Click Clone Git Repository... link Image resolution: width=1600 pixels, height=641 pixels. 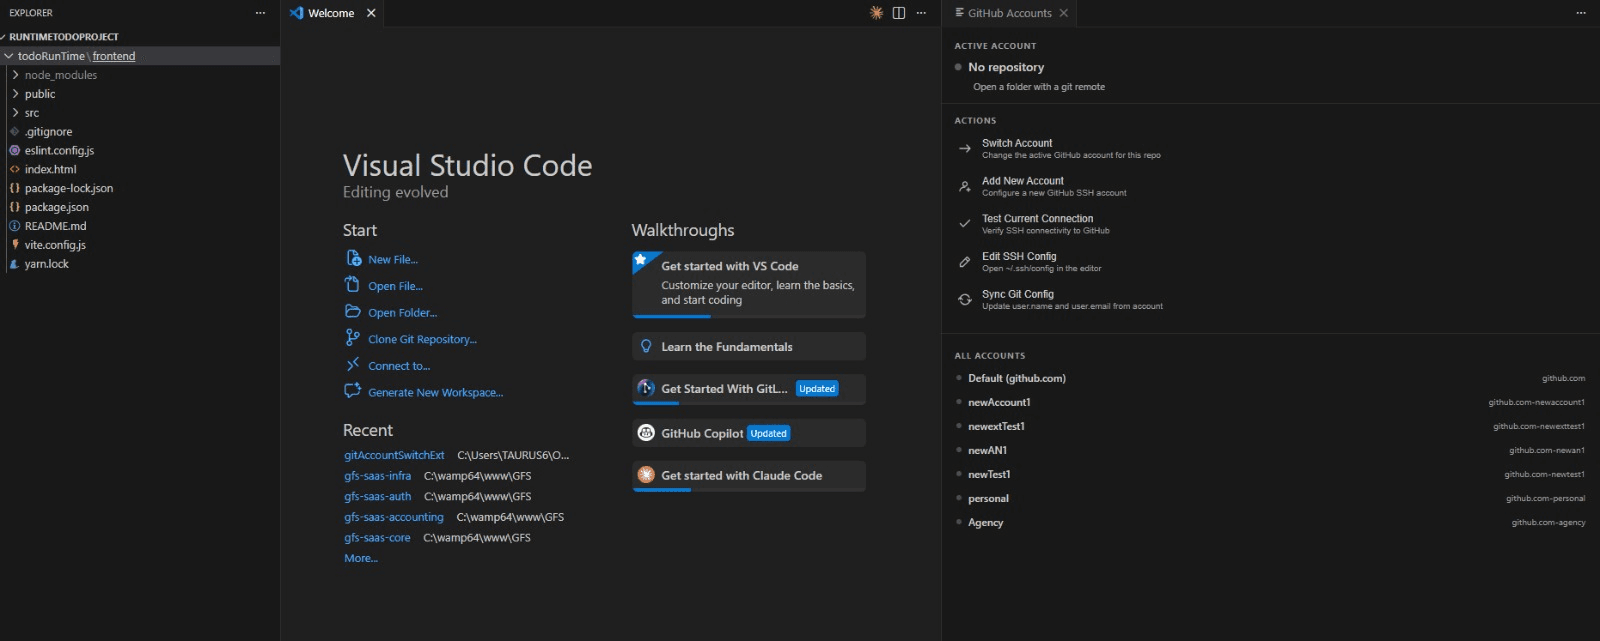pyautogui.click(x=422, y=339)
